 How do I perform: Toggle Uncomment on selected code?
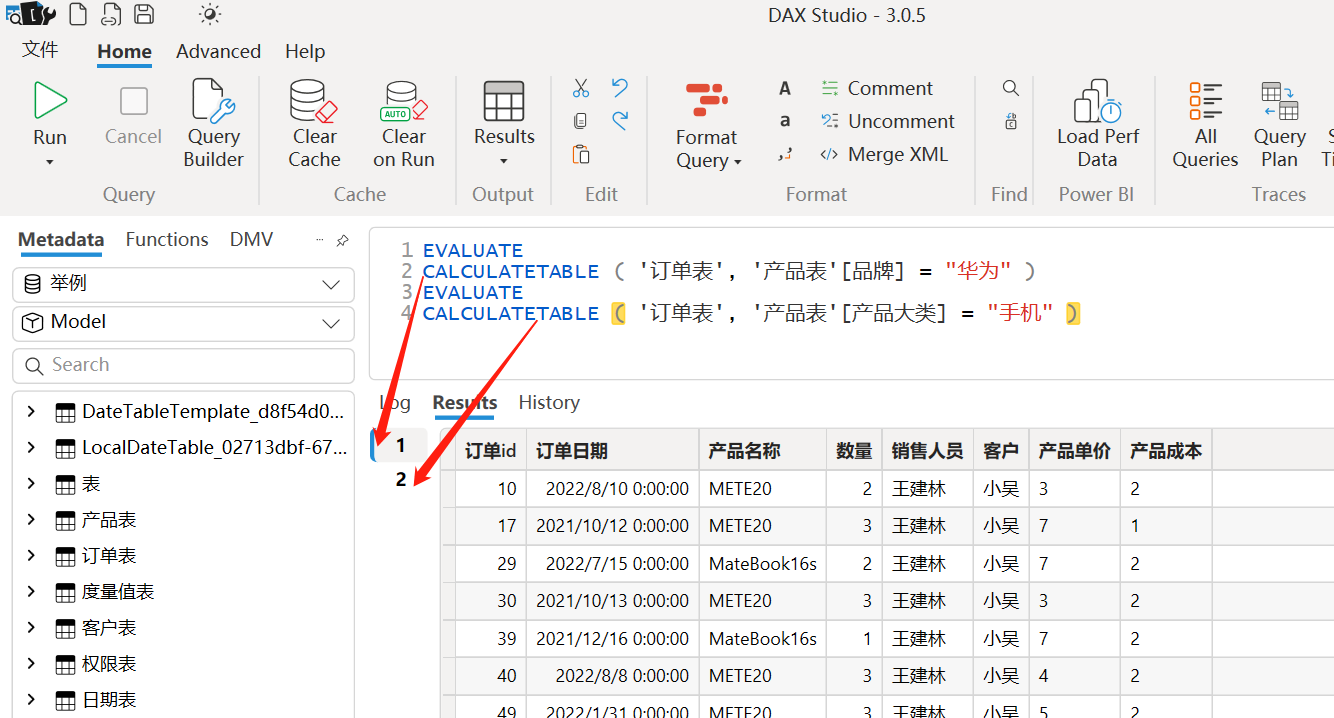888,121
